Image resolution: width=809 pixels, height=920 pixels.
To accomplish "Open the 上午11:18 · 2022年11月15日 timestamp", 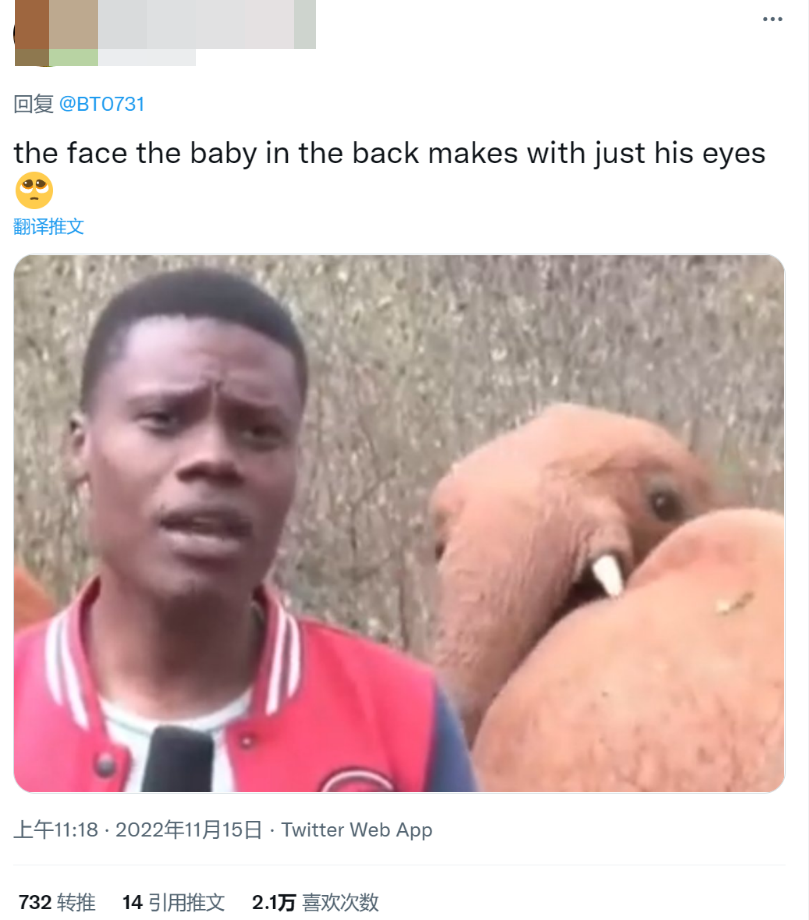I will tap(138, 830).
